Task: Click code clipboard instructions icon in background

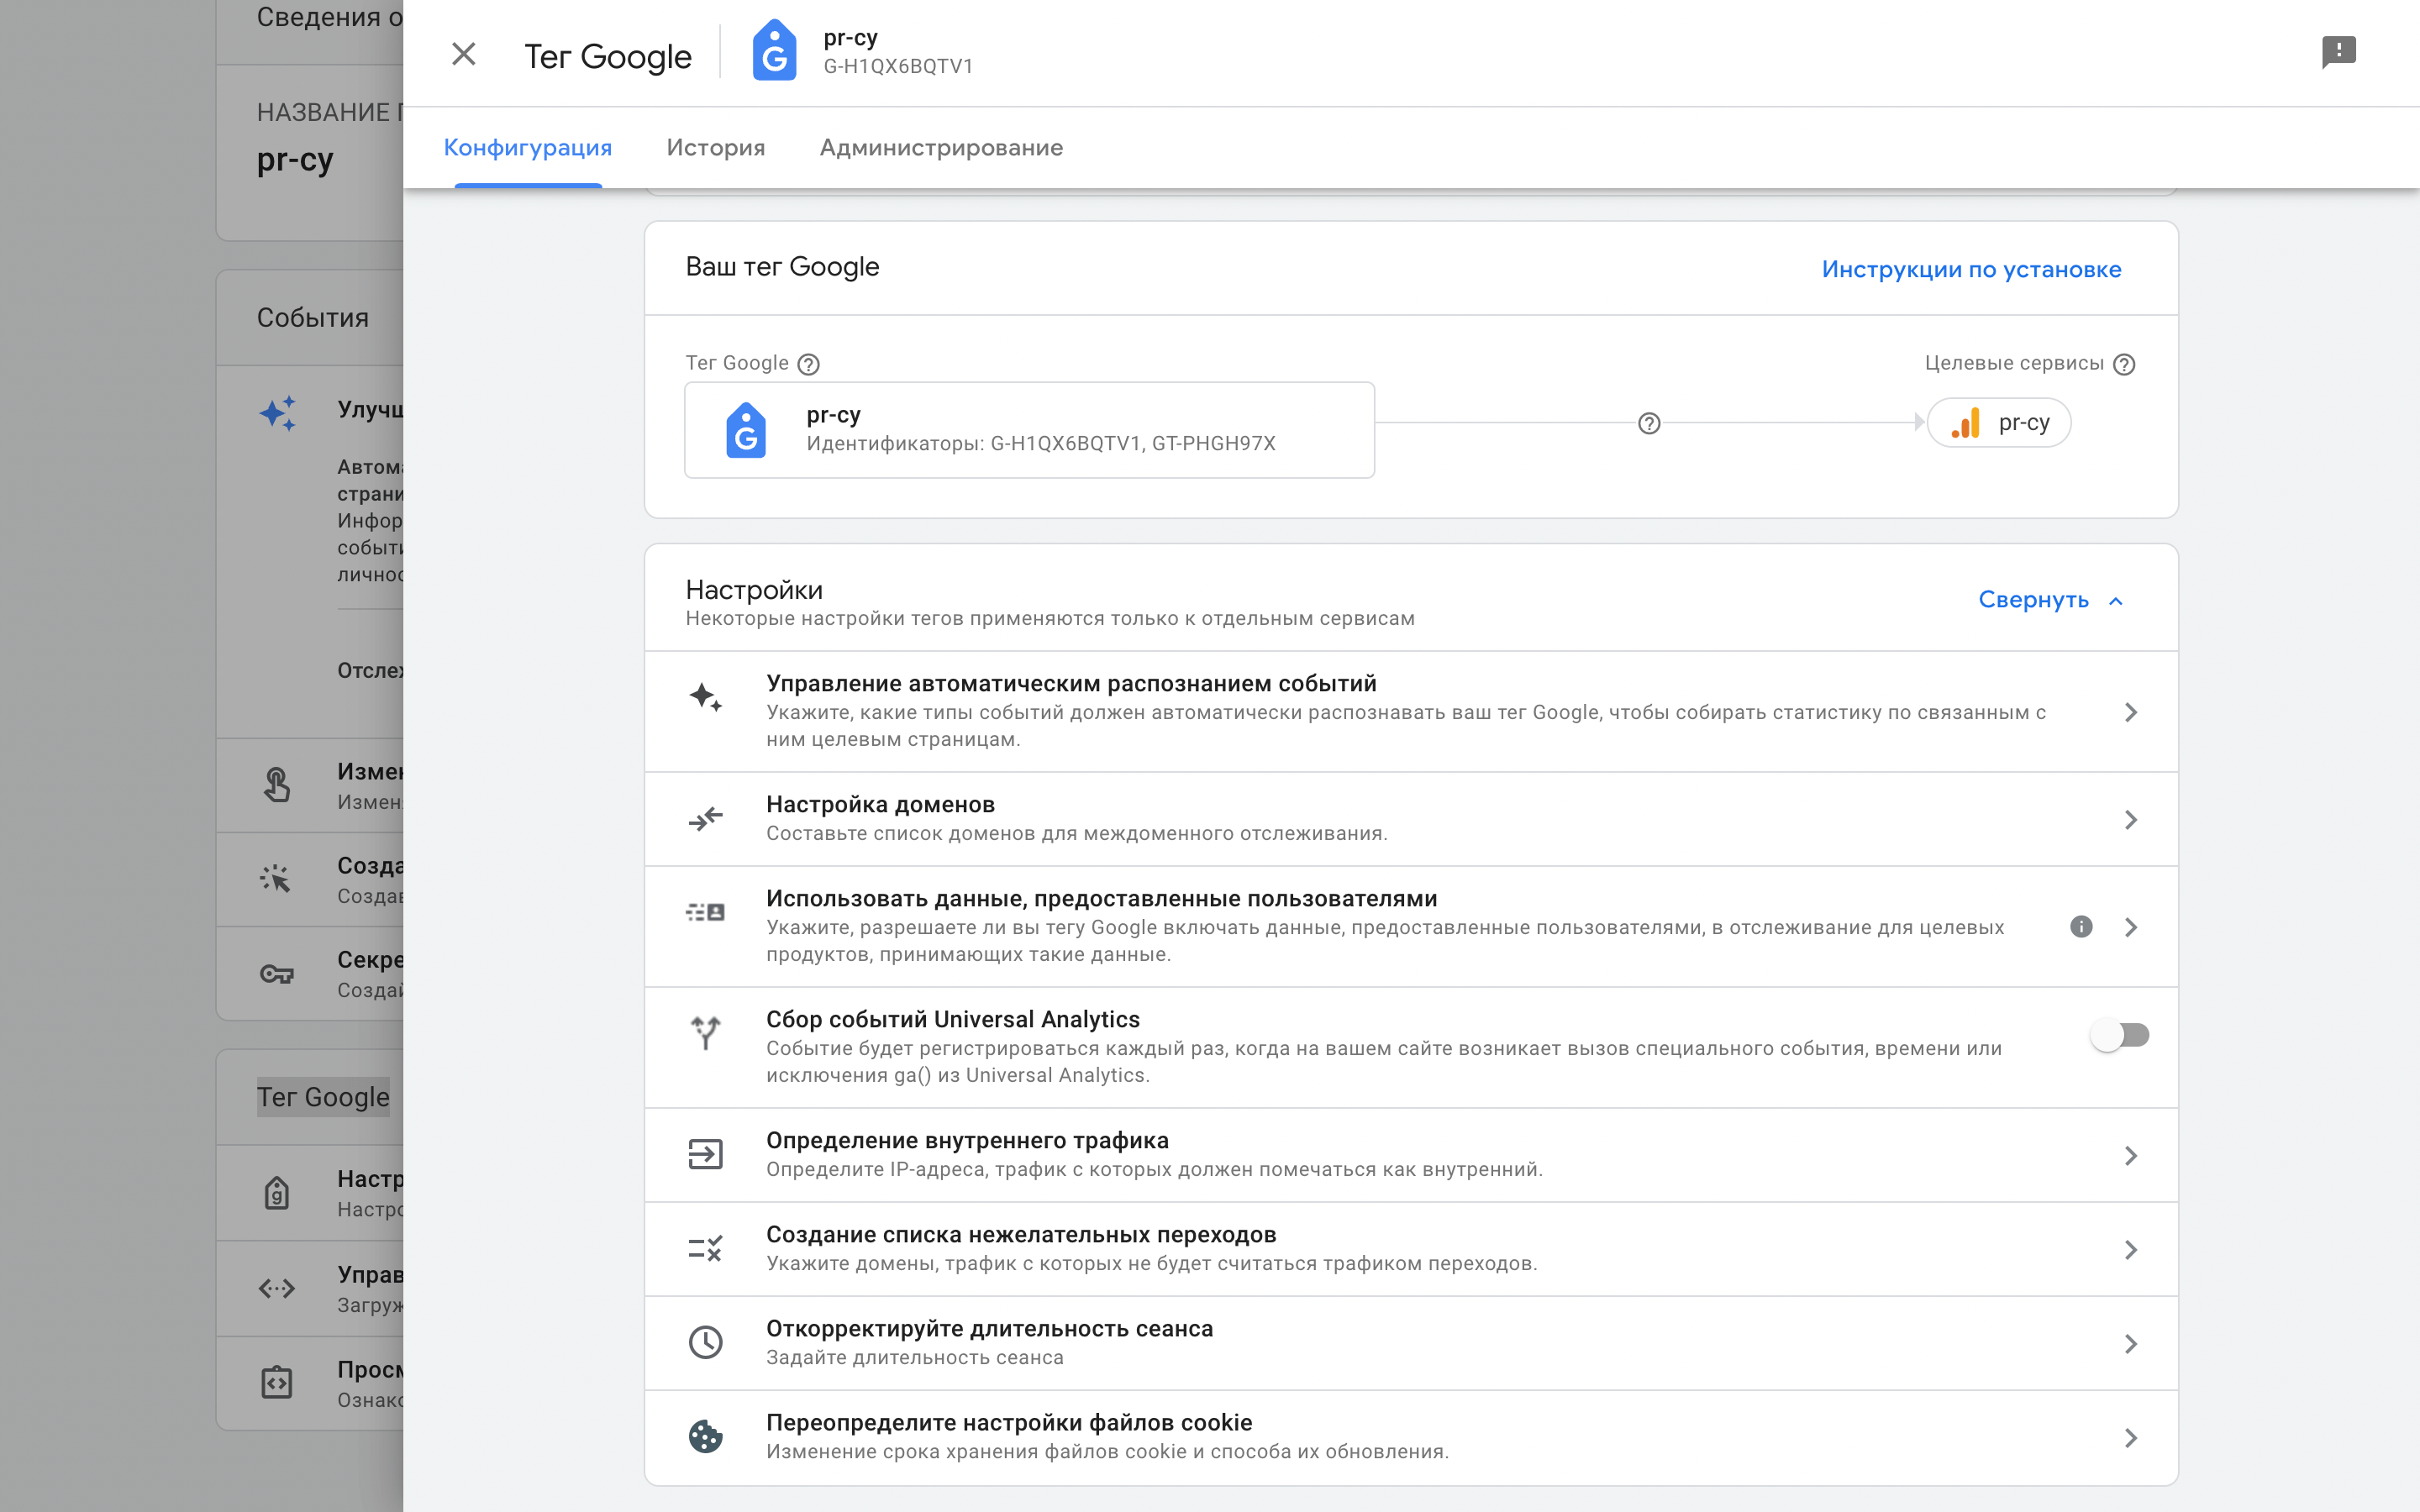Action: click(x=277, y=1382)
